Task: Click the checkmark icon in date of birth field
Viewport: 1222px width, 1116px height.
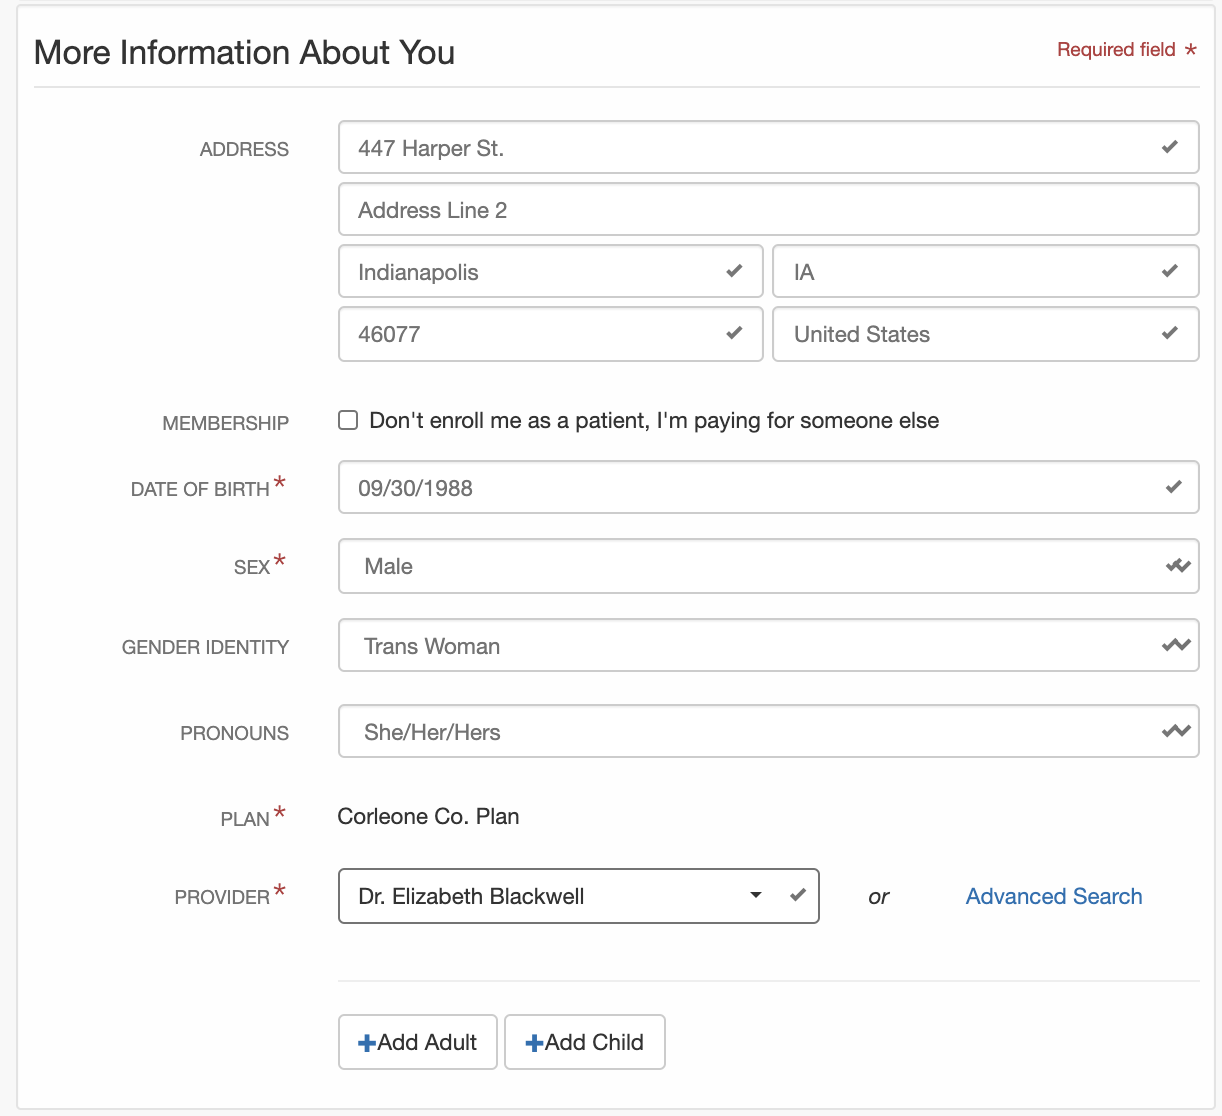Action: [1173, 487]
